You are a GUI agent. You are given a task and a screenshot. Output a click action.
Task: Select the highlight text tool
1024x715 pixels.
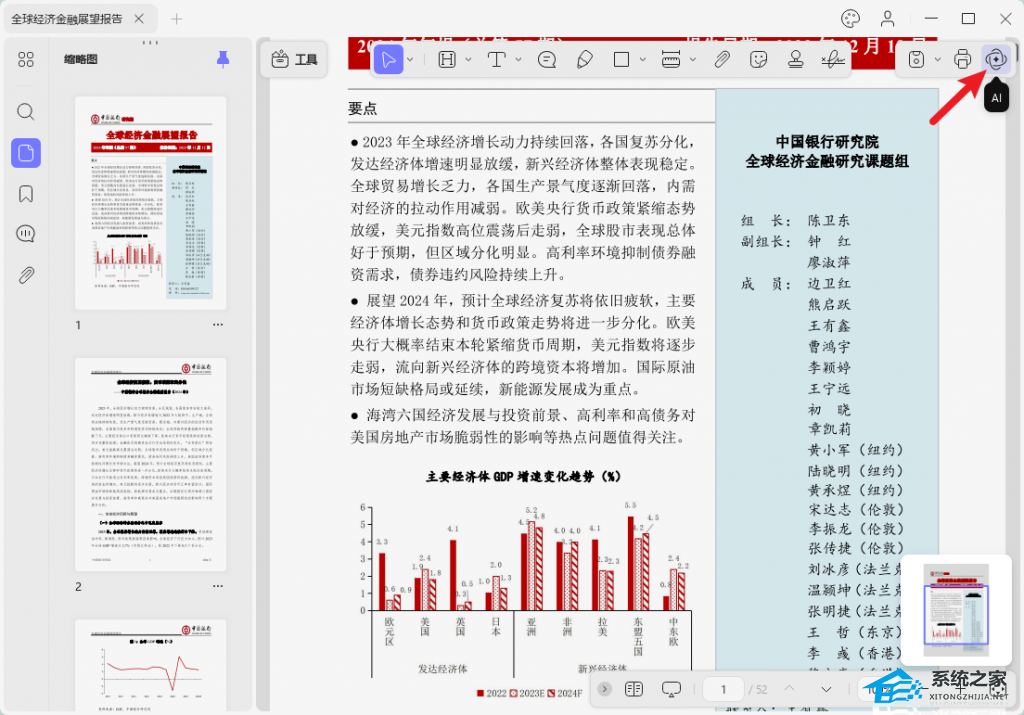(447, 60)
